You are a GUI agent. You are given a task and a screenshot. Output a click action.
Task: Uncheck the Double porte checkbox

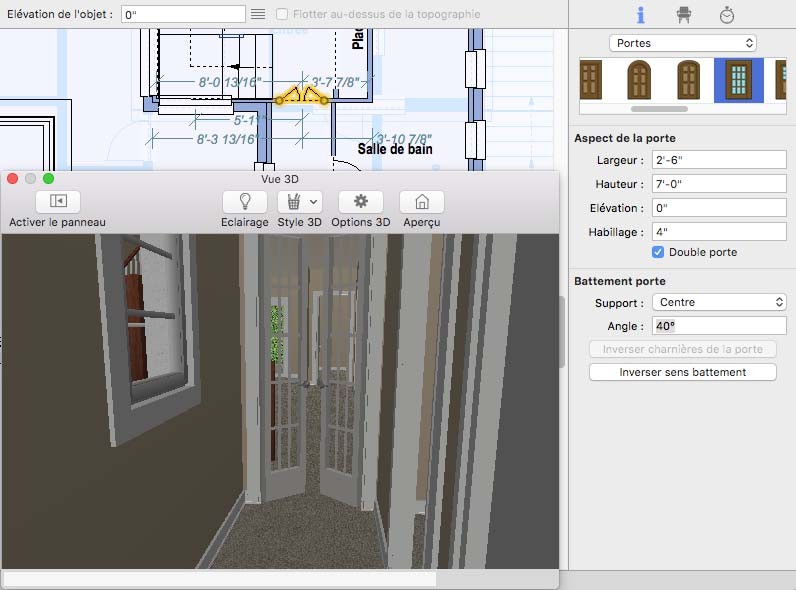(x=658, y=252)
